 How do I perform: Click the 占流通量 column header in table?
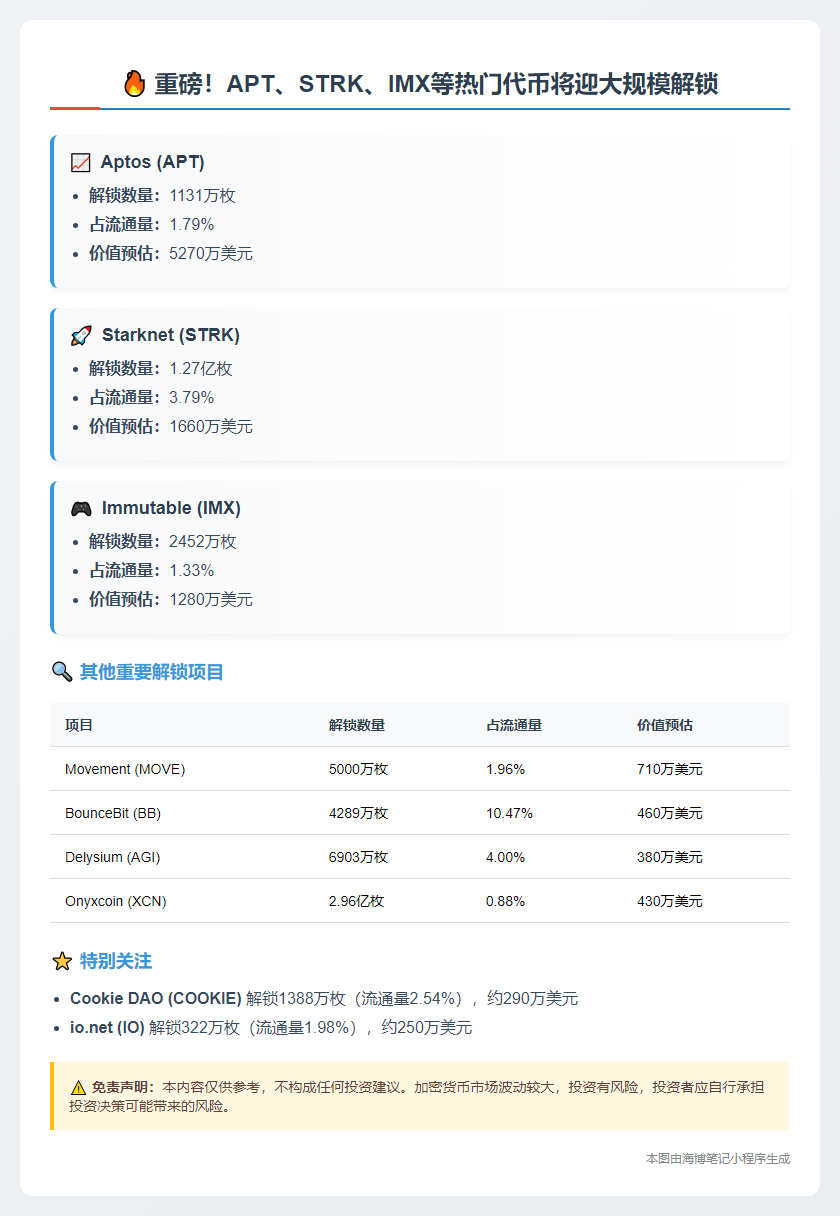(514, 725)
